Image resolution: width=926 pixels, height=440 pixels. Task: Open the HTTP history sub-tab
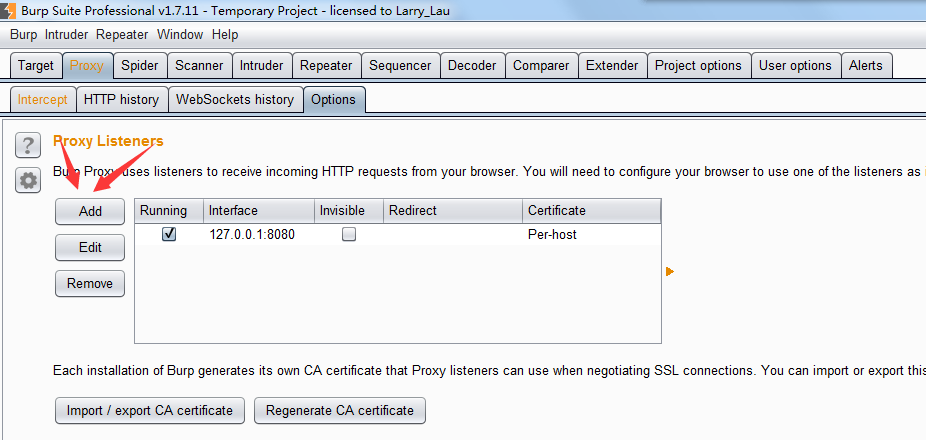coord(121,100)
